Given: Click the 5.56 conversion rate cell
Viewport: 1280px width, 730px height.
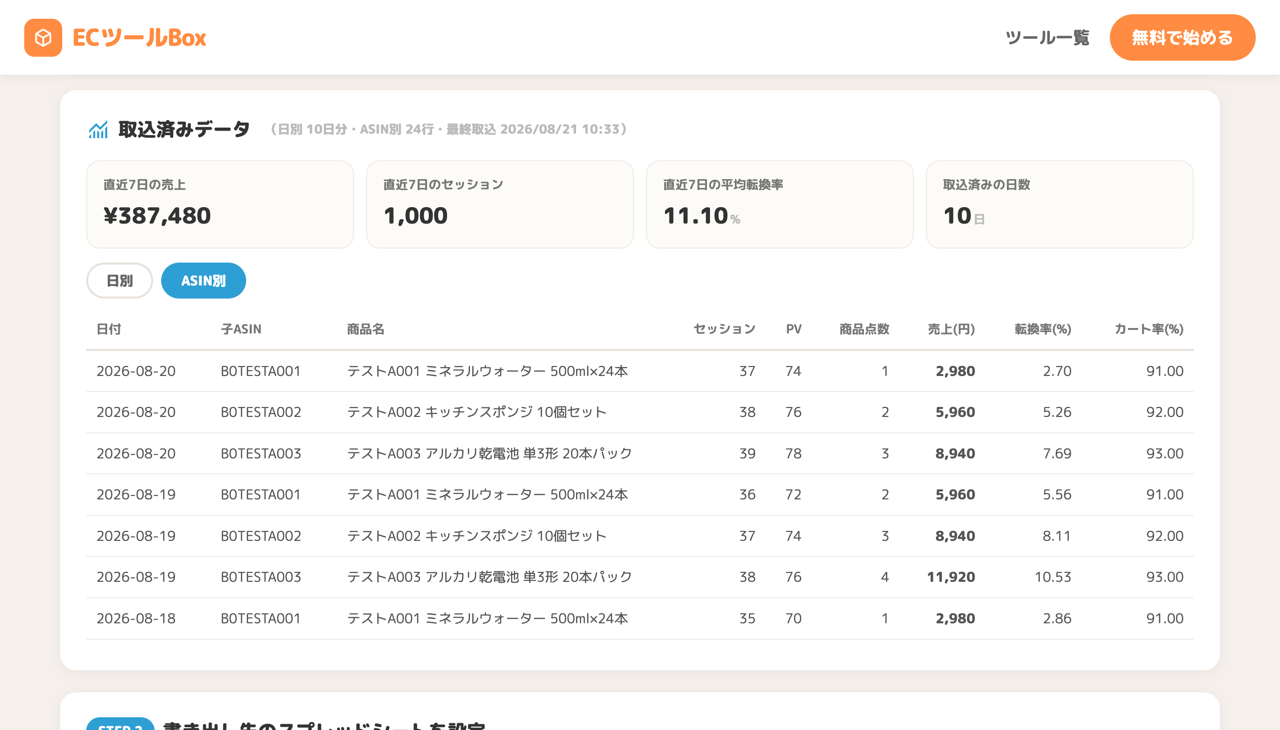Looking at the screenshot, I should pos(1057,494).
